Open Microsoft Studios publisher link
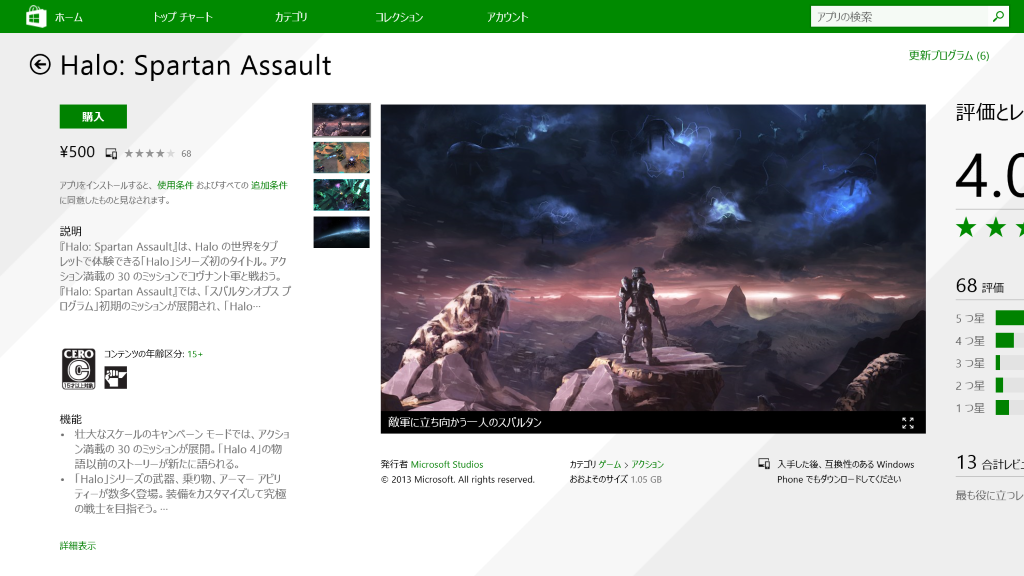The width and height of the screenshot is (1024, 576). point(447,464)
